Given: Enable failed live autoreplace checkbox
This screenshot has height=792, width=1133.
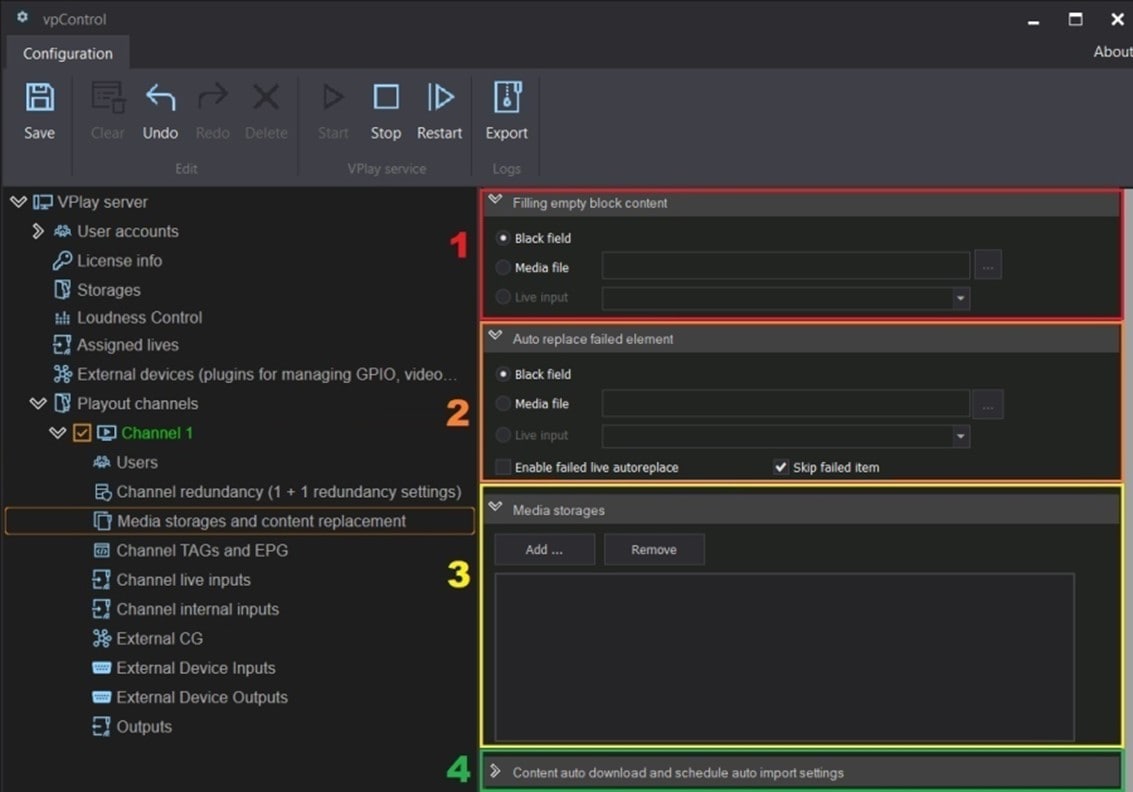Looking at the screenshot, I should point(503,468).
